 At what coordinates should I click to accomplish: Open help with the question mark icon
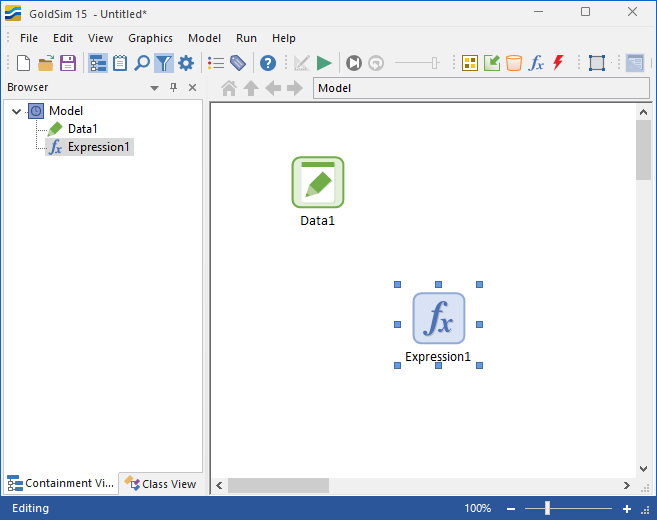pos(268,63)
